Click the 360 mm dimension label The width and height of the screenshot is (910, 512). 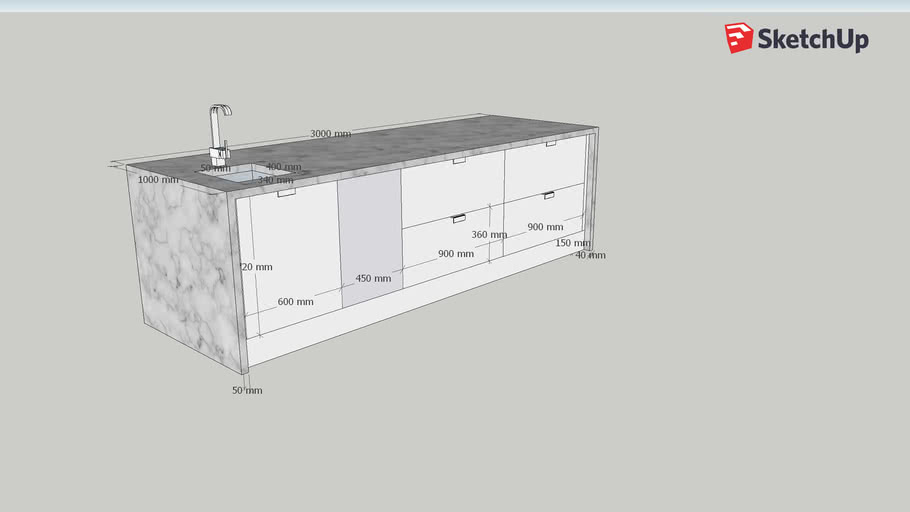pyautogui.click(x=489, y=235)
